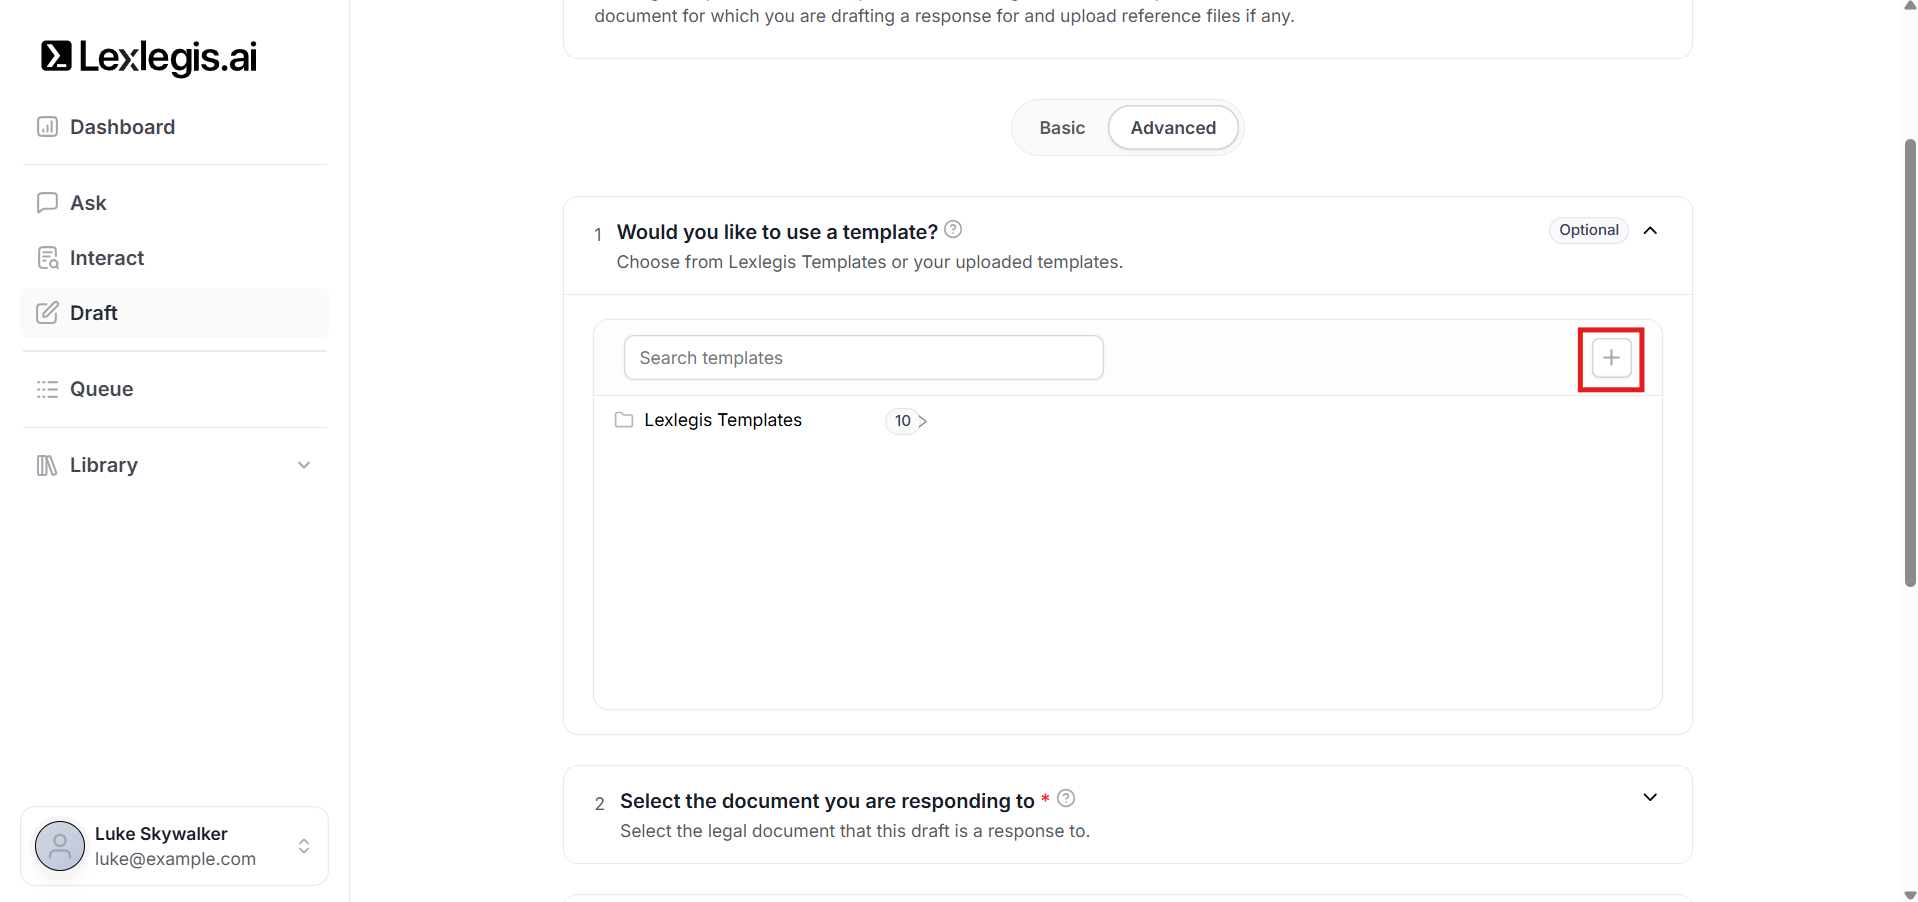Open the Lexlegis Templates folder
The image size is (1918, 902).
(722, 420)
